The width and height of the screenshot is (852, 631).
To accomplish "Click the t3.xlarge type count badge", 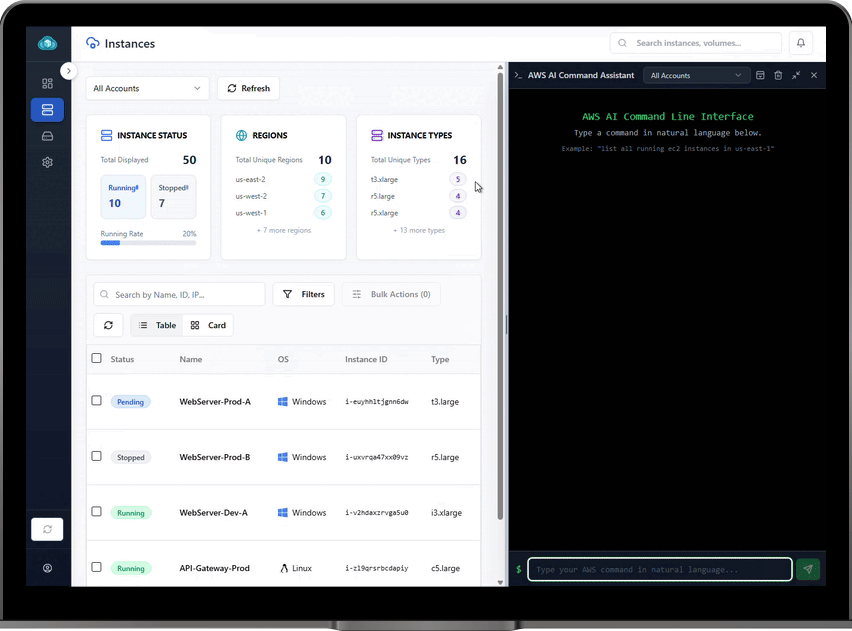I will tap(458, 179).
